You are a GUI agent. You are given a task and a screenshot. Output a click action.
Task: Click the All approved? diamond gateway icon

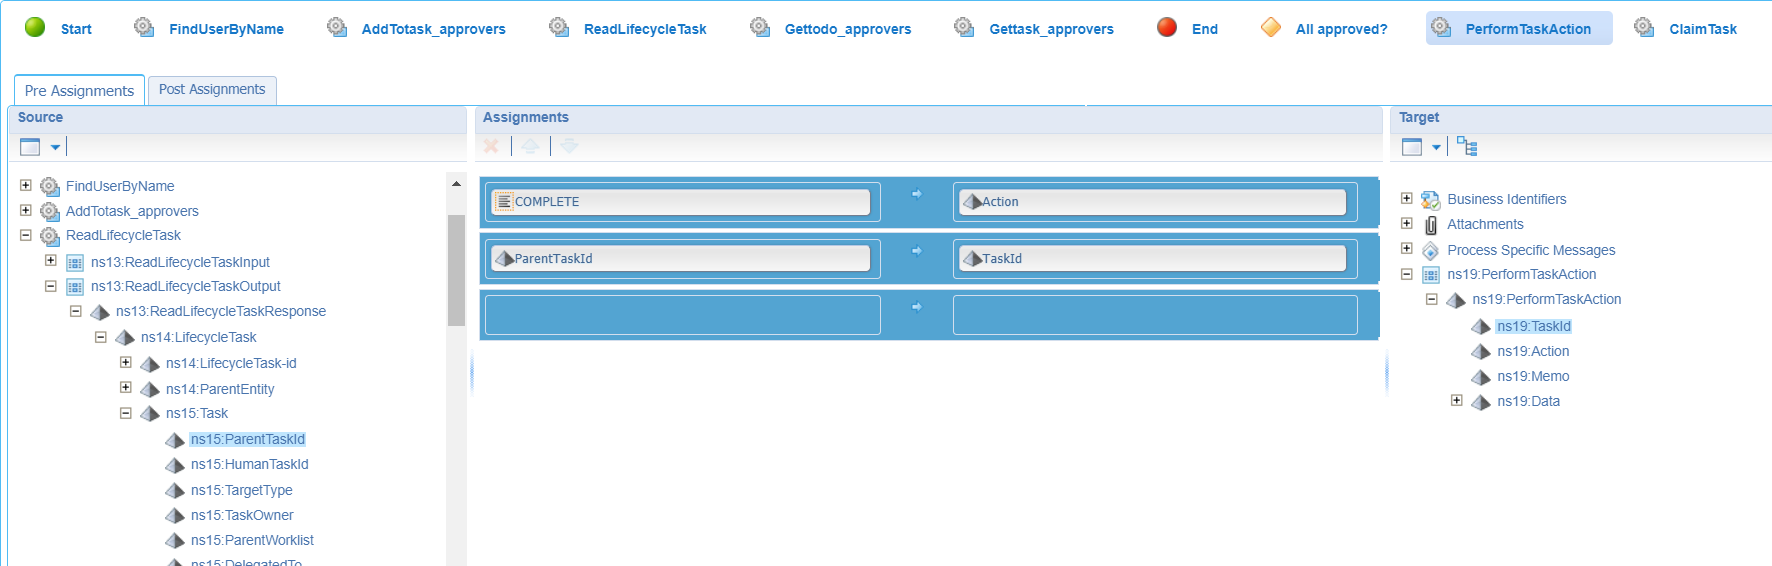click(x=1270, y=28)
